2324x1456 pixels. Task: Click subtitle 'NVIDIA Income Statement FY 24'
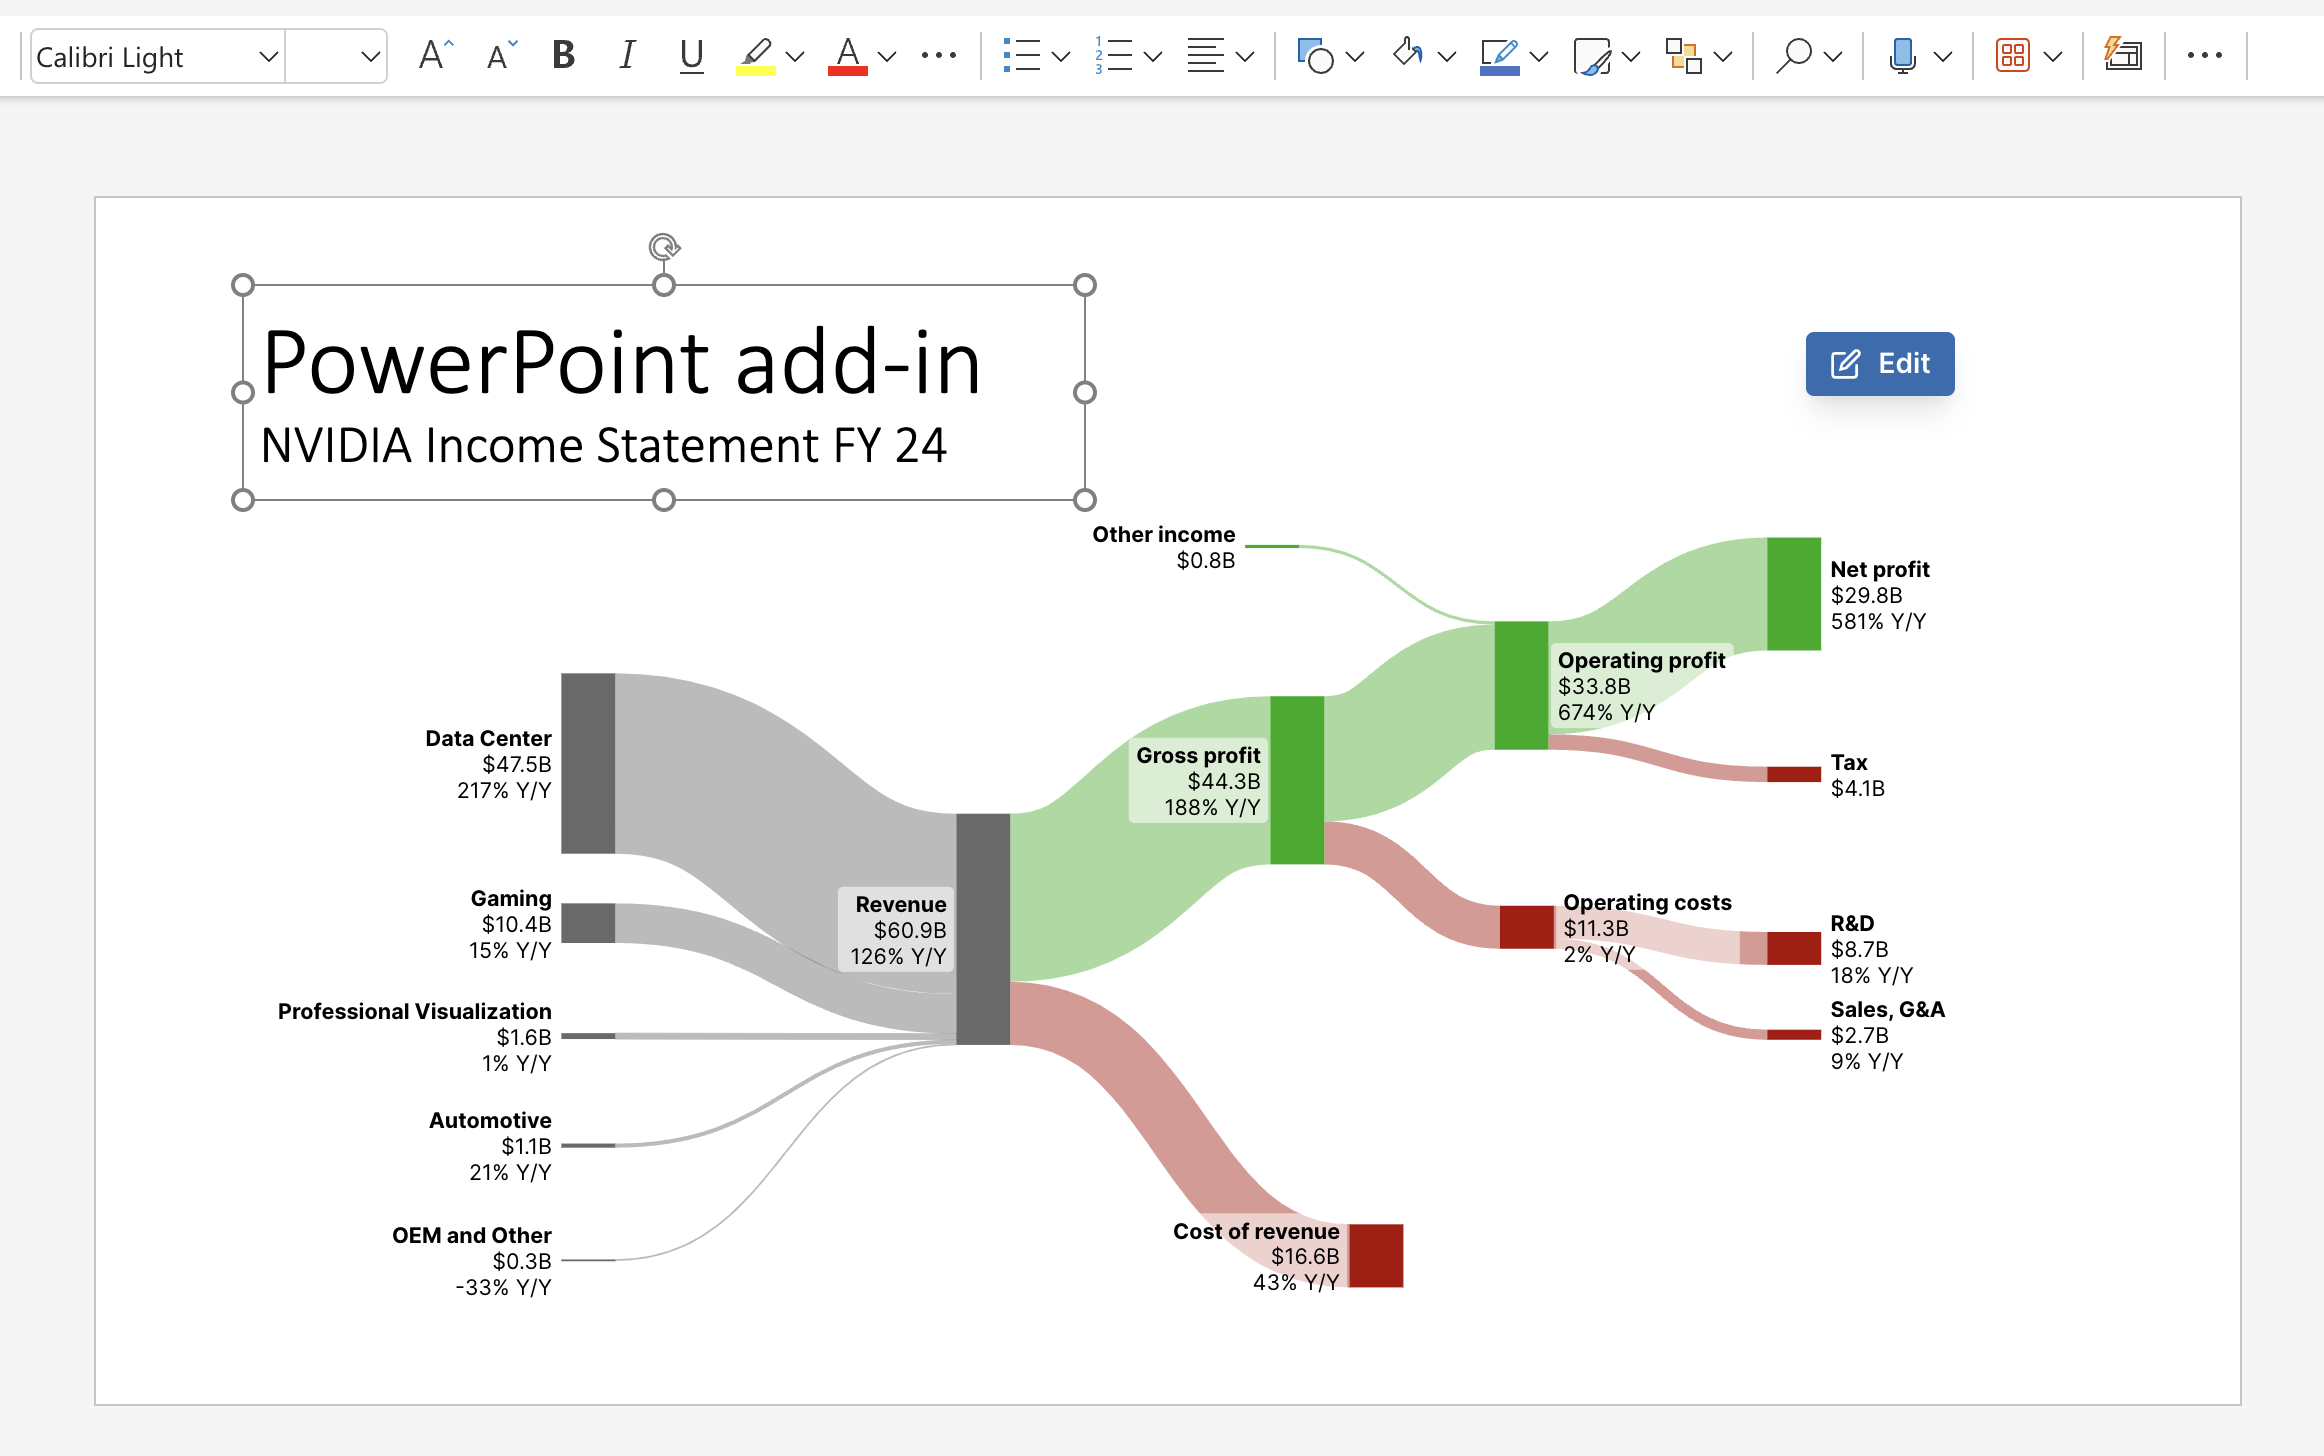click(x=604, y=446)
